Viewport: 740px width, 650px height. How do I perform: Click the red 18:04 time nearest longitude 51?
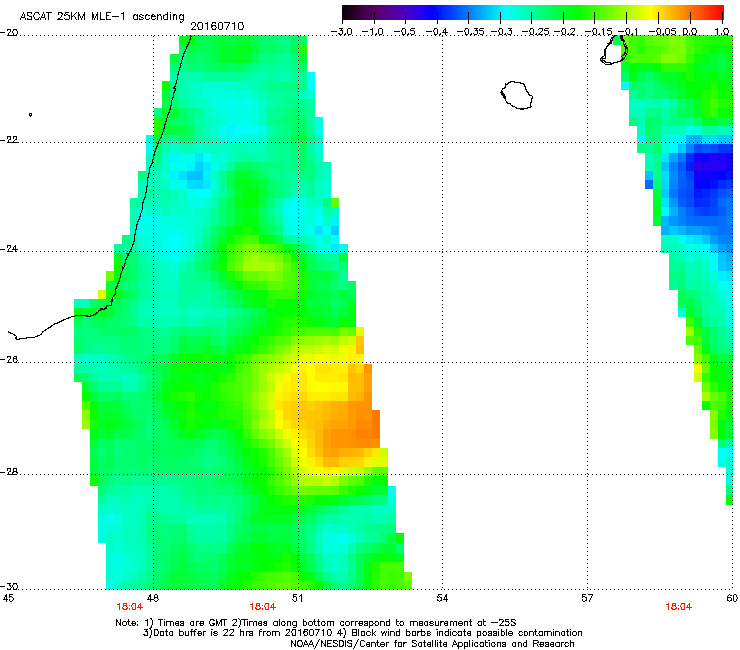pyautogui.click(x=263, y=607)
